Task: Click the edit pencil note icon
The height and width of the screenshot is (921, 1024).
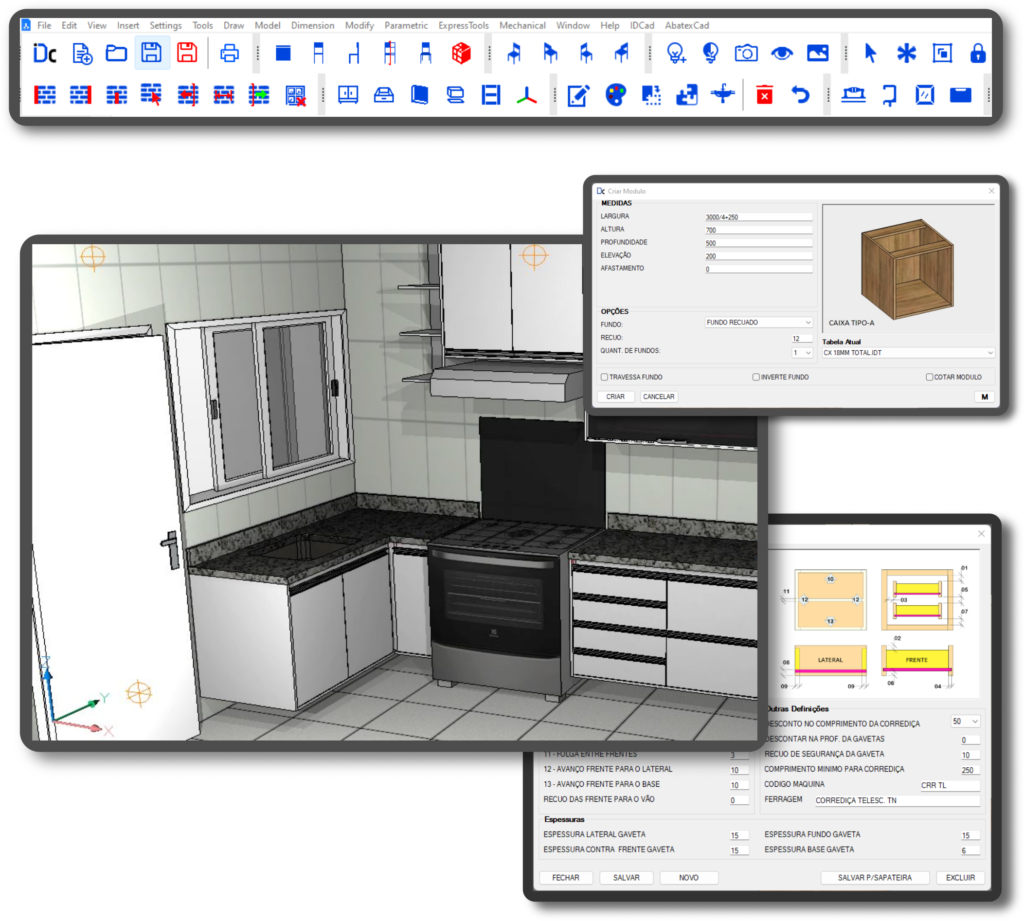Action: coord(579,95)
